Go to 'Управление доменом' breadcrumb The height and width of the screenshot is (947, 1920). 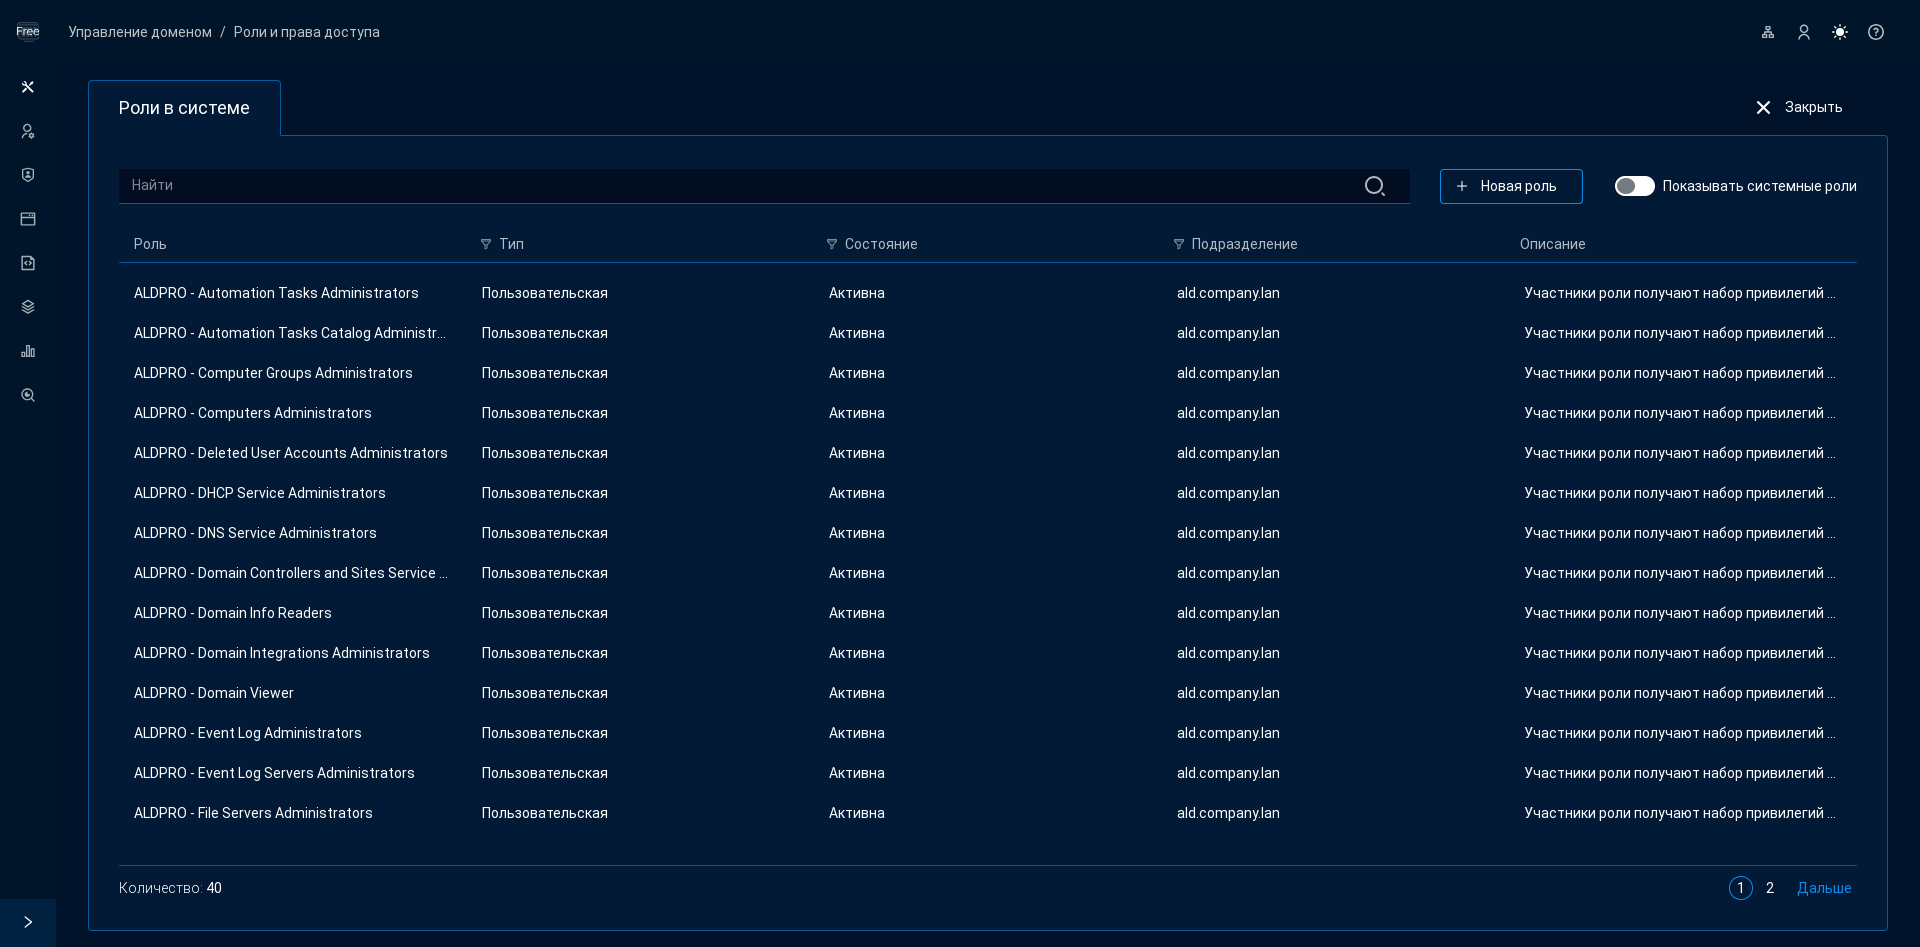click(x=140, y=32)
